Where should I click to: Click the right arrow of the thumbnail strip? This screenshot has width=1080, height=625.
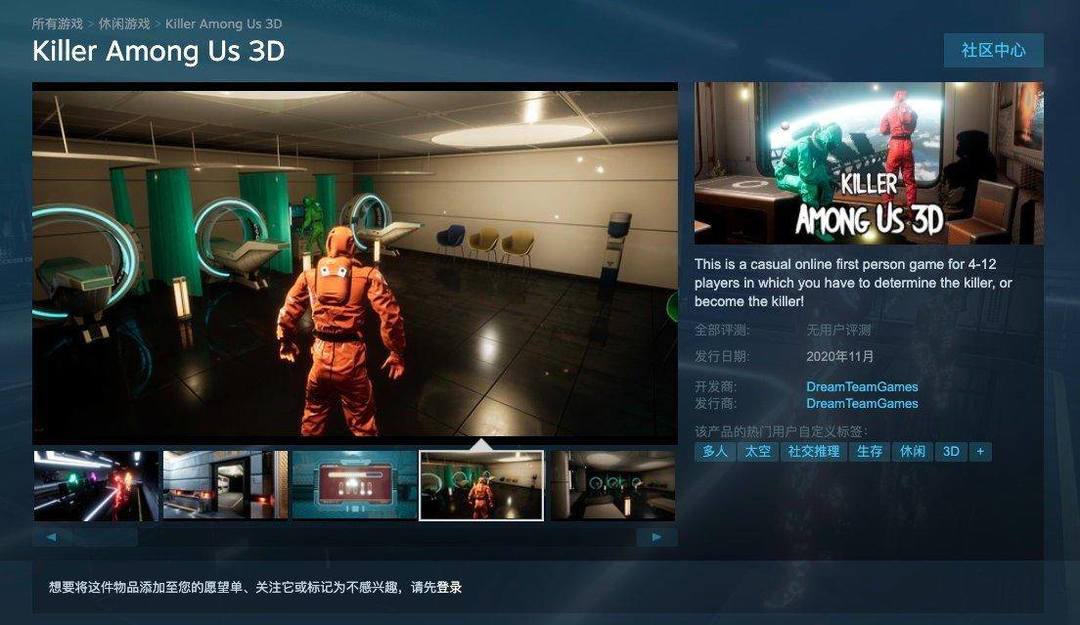pos(657,537)
